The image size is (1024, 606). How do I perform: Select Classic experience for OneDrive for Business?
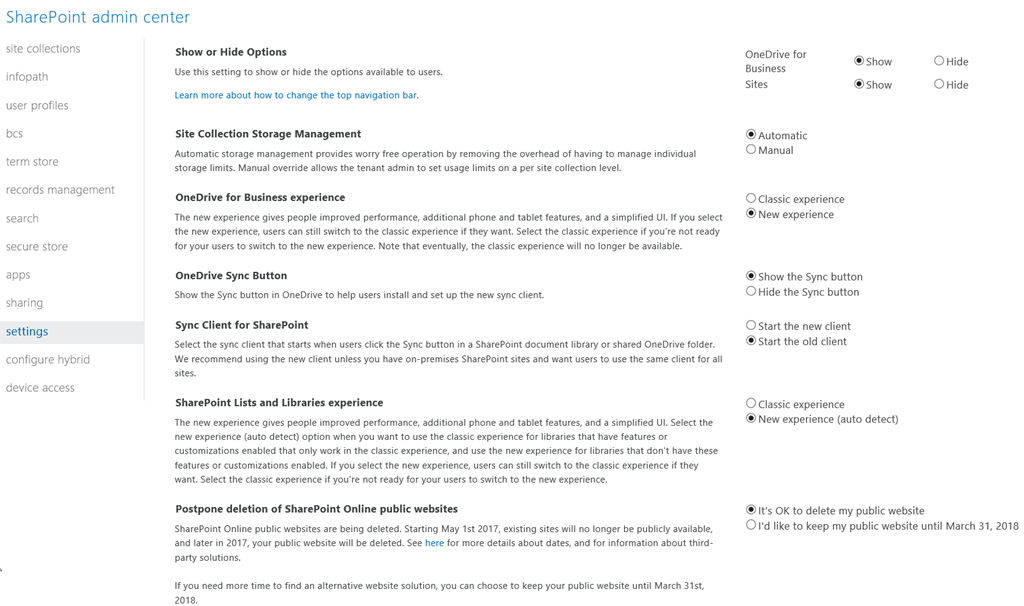(751, 199)
